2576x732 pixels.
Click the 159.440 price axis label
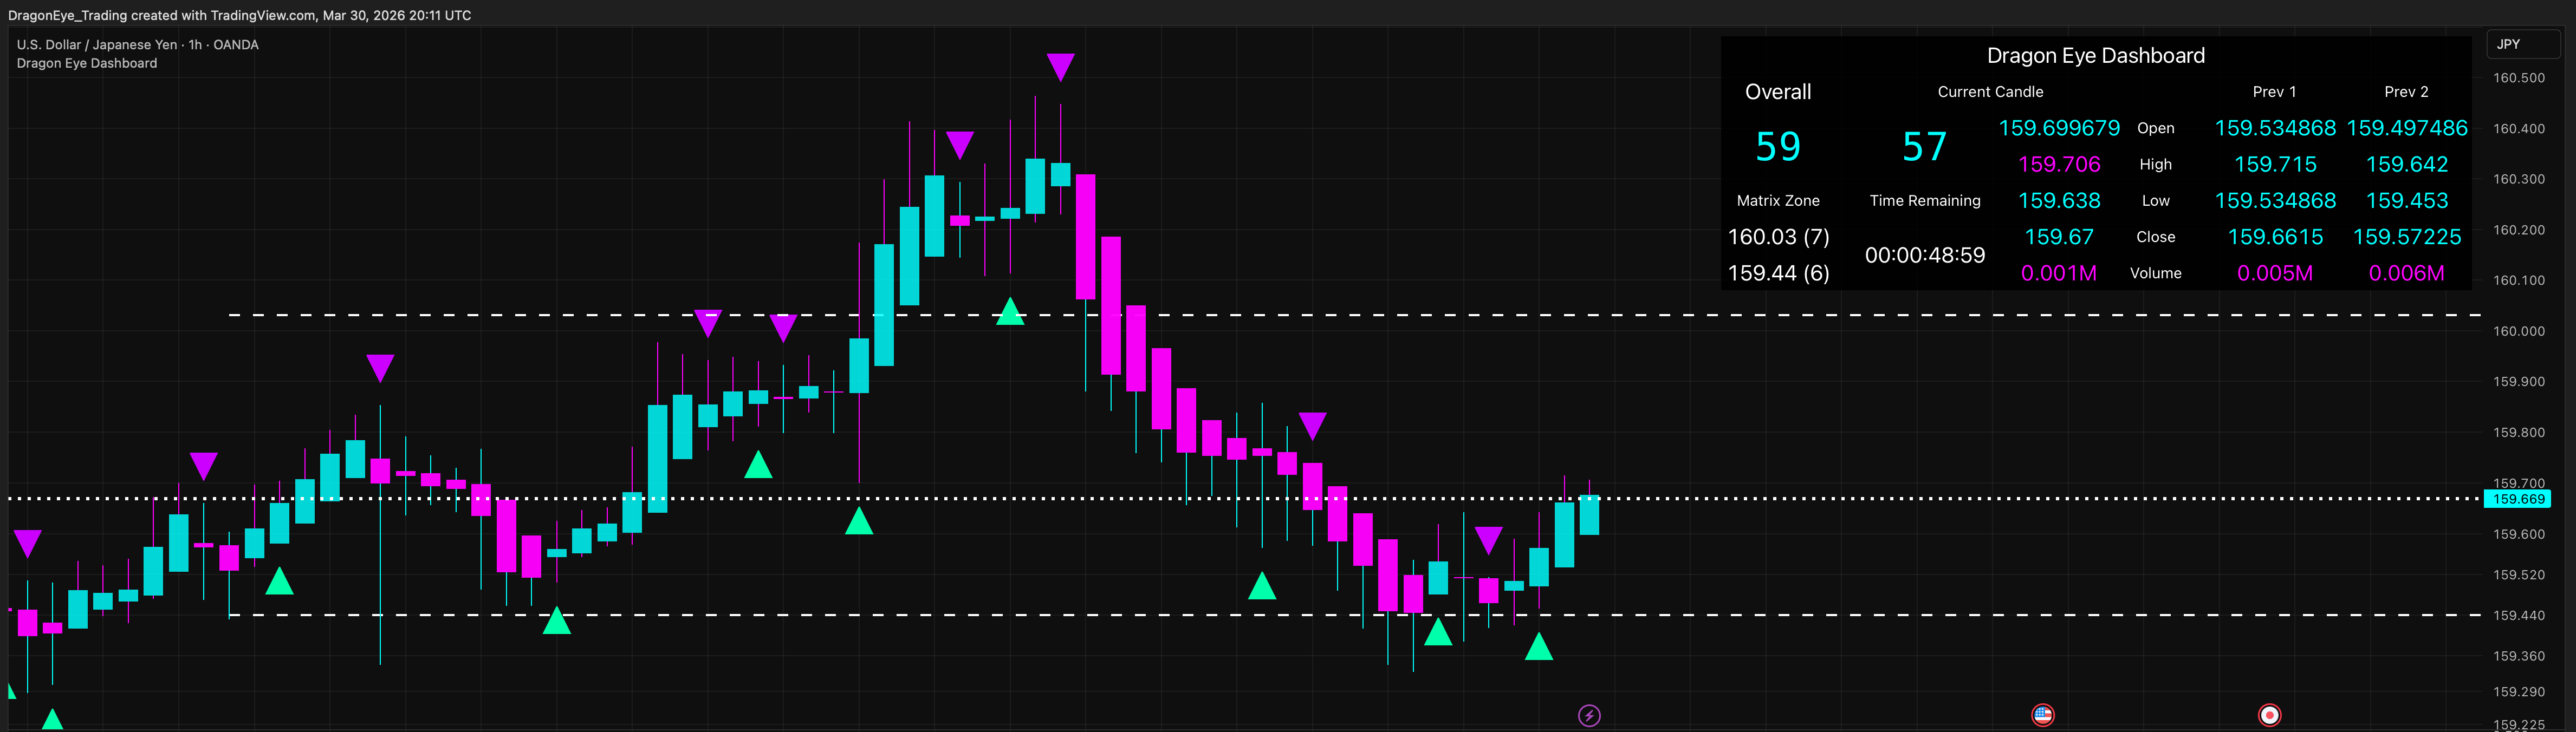(2519, 616)
